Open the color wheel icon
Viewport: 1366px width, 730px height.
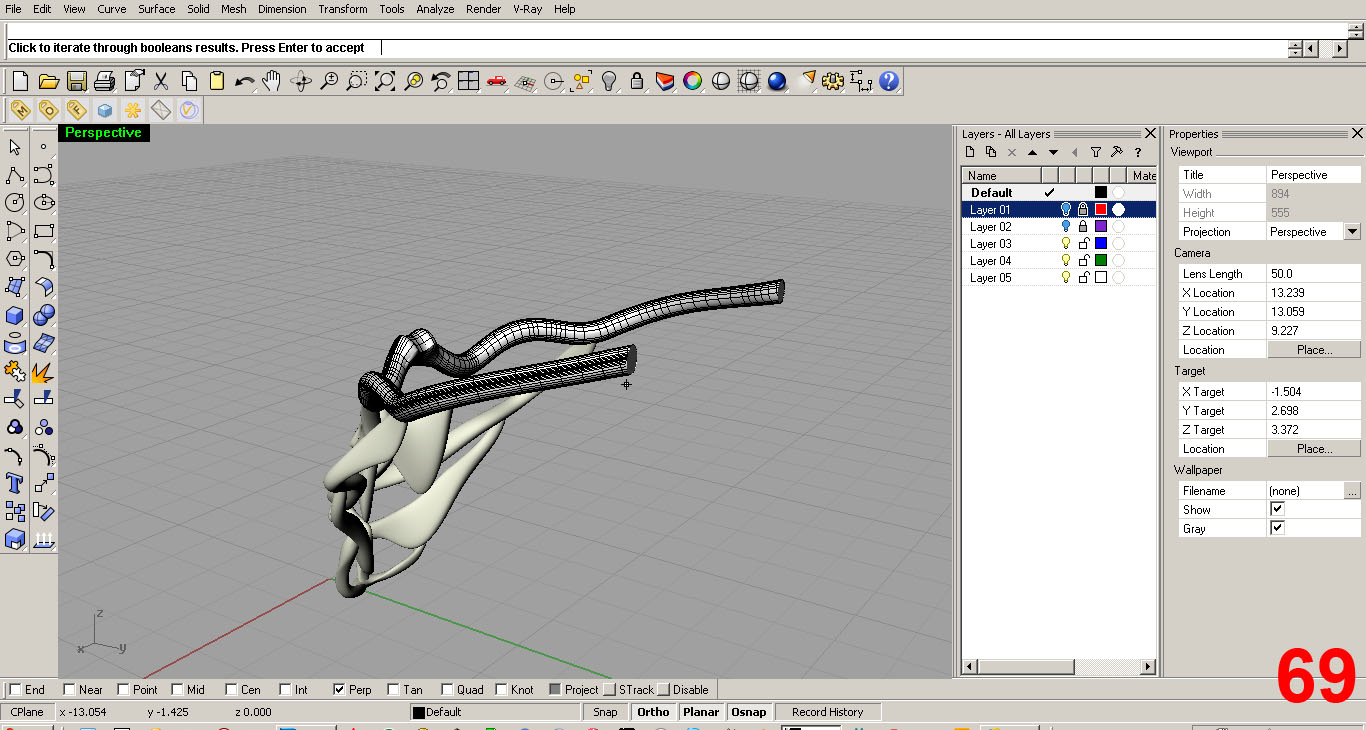coord(693,81)
